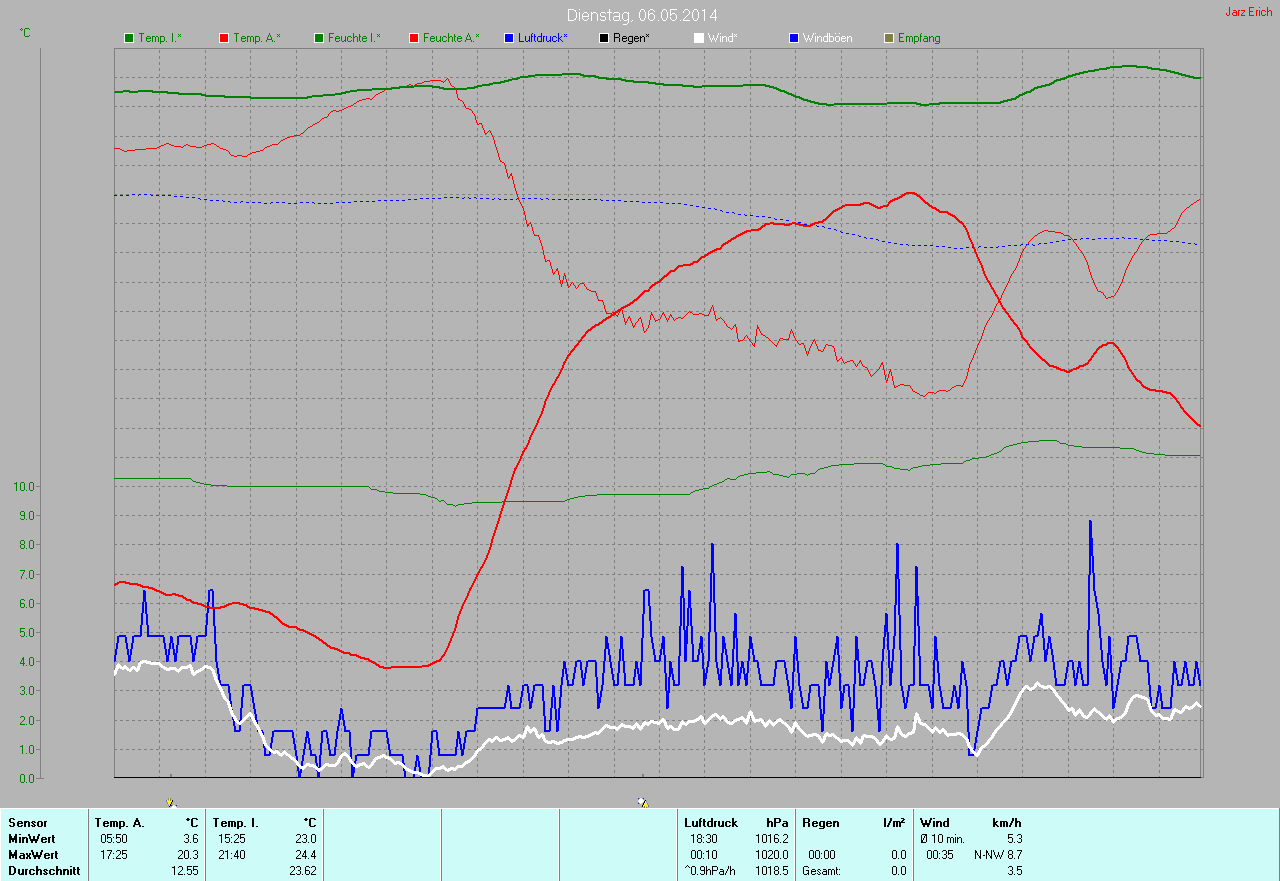Click the '8.0' y-axis label
This screenshot has height=881, width=1280.
pos(27,545)
